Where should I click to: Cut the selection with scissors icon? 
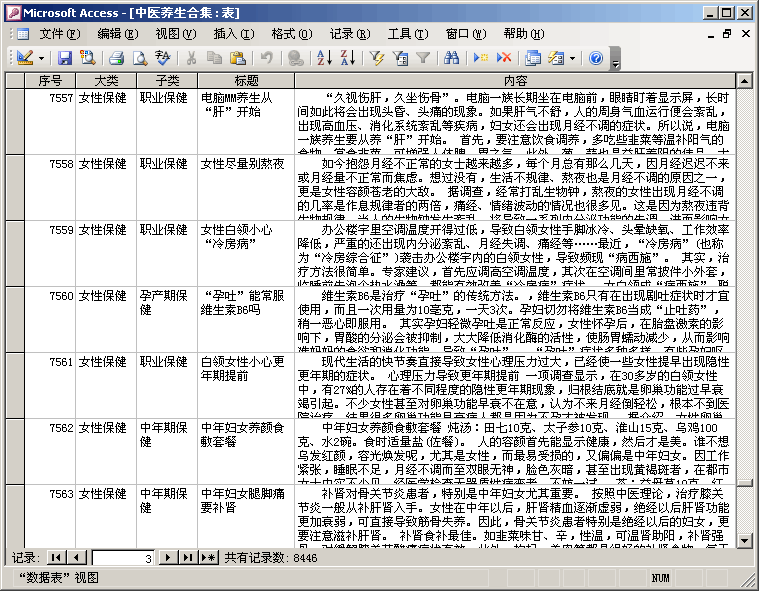[x=191, y=58]
